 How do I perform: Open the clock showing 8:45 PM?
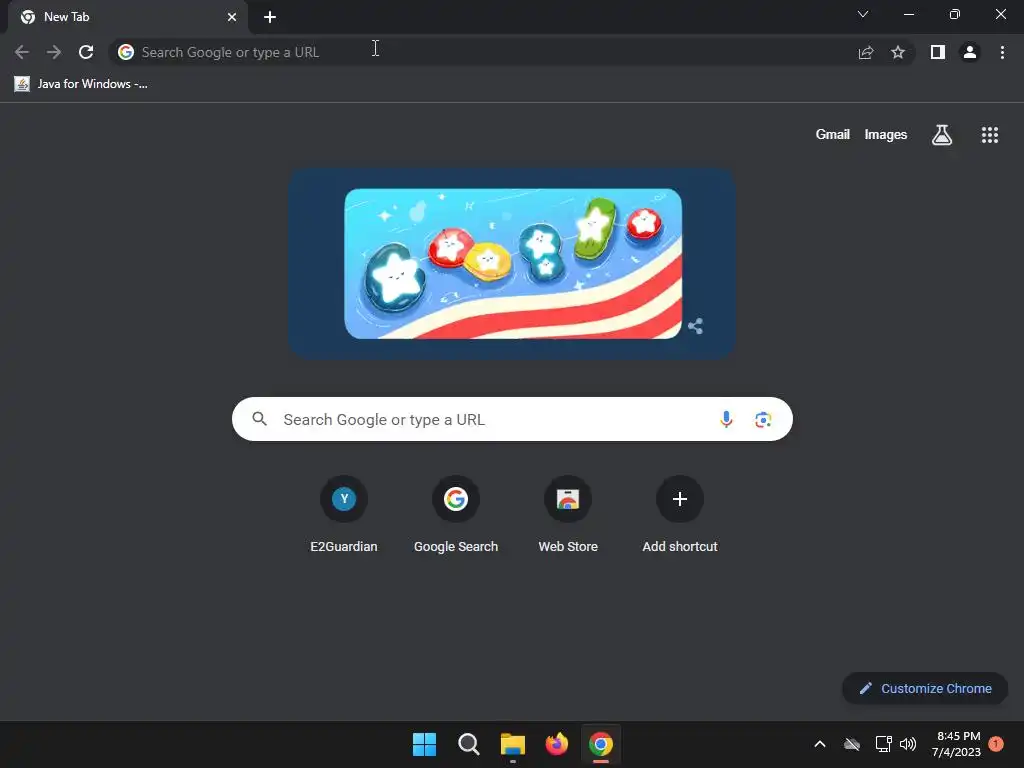tap(957, 744)
